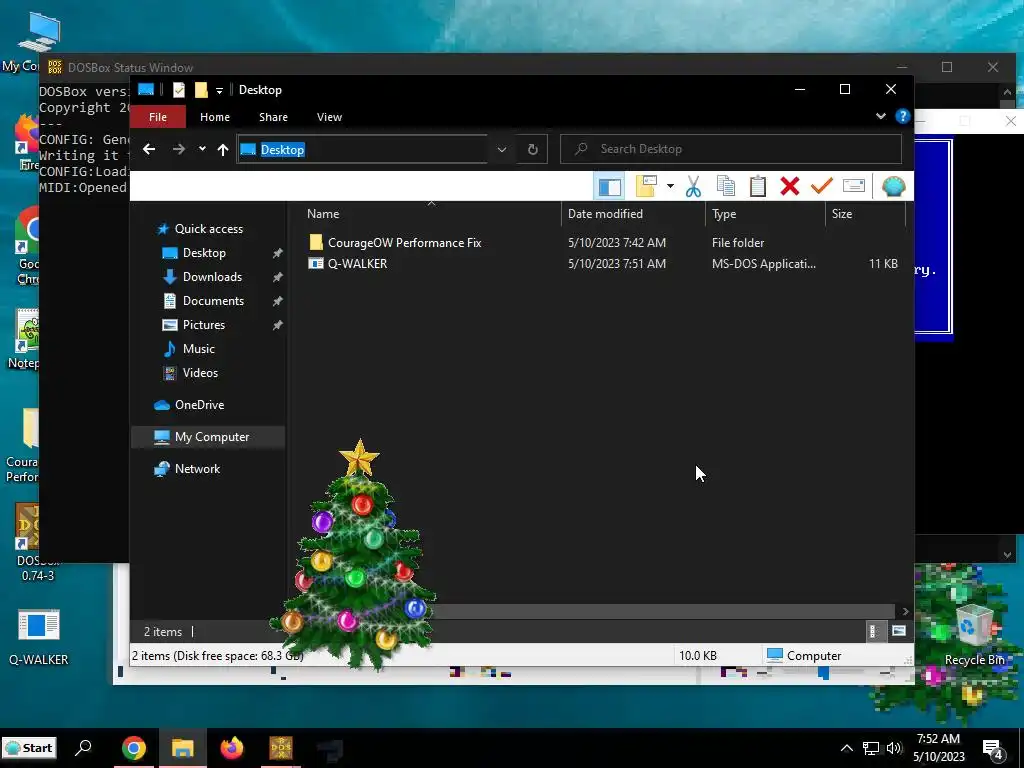Click the folder views toolbar icon

(x=646, y=187)
